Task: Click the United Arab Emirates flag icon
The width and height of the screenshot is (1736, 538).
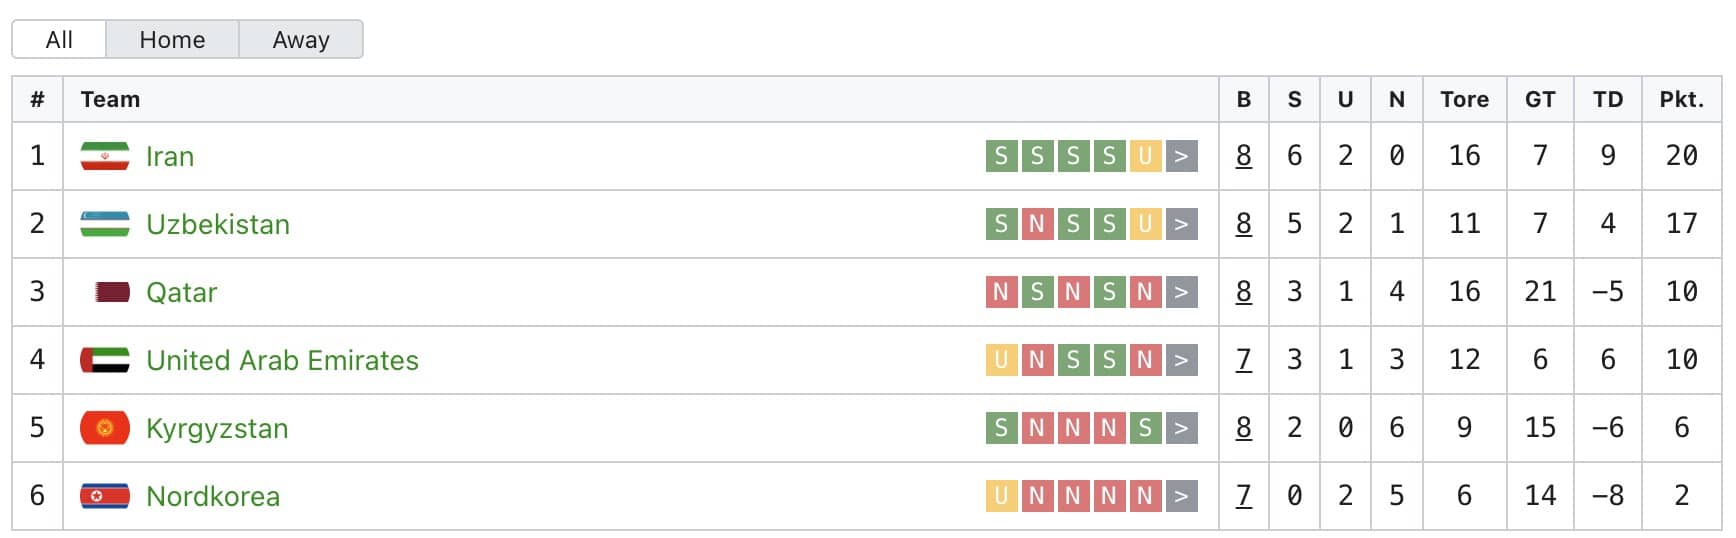Action: pos(105,360)
